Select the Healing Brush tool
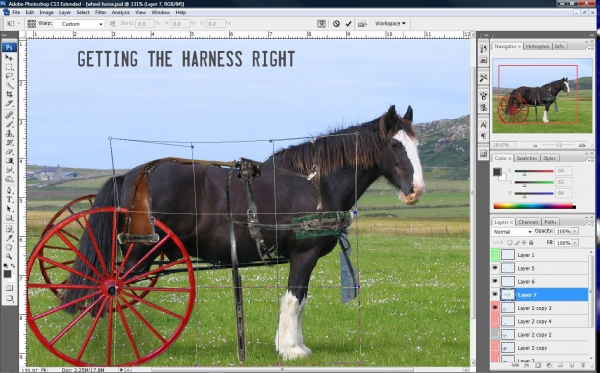 point(9,115)
